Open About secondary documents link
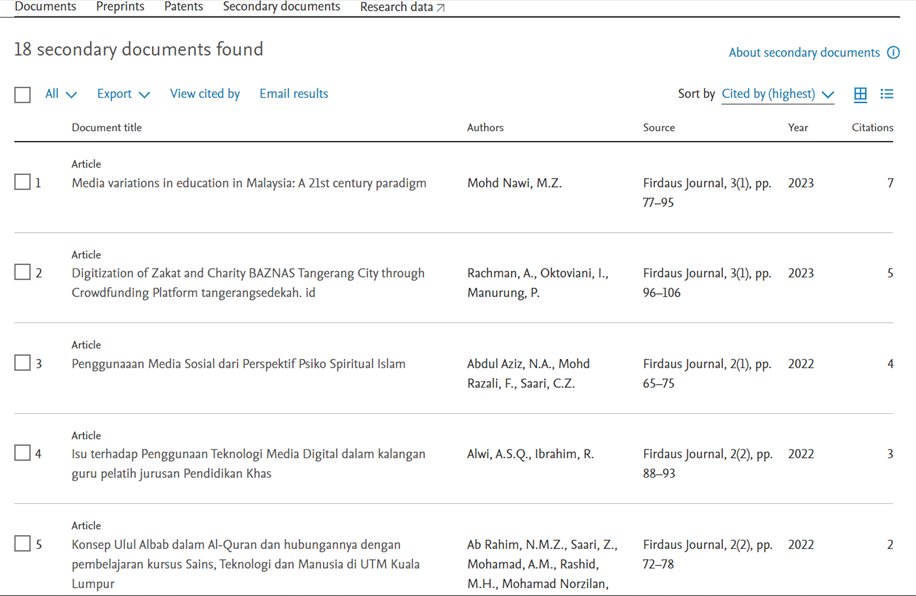The width and height of the screenshot is (916, 596). pyautogui.click(x=804, y=53)
